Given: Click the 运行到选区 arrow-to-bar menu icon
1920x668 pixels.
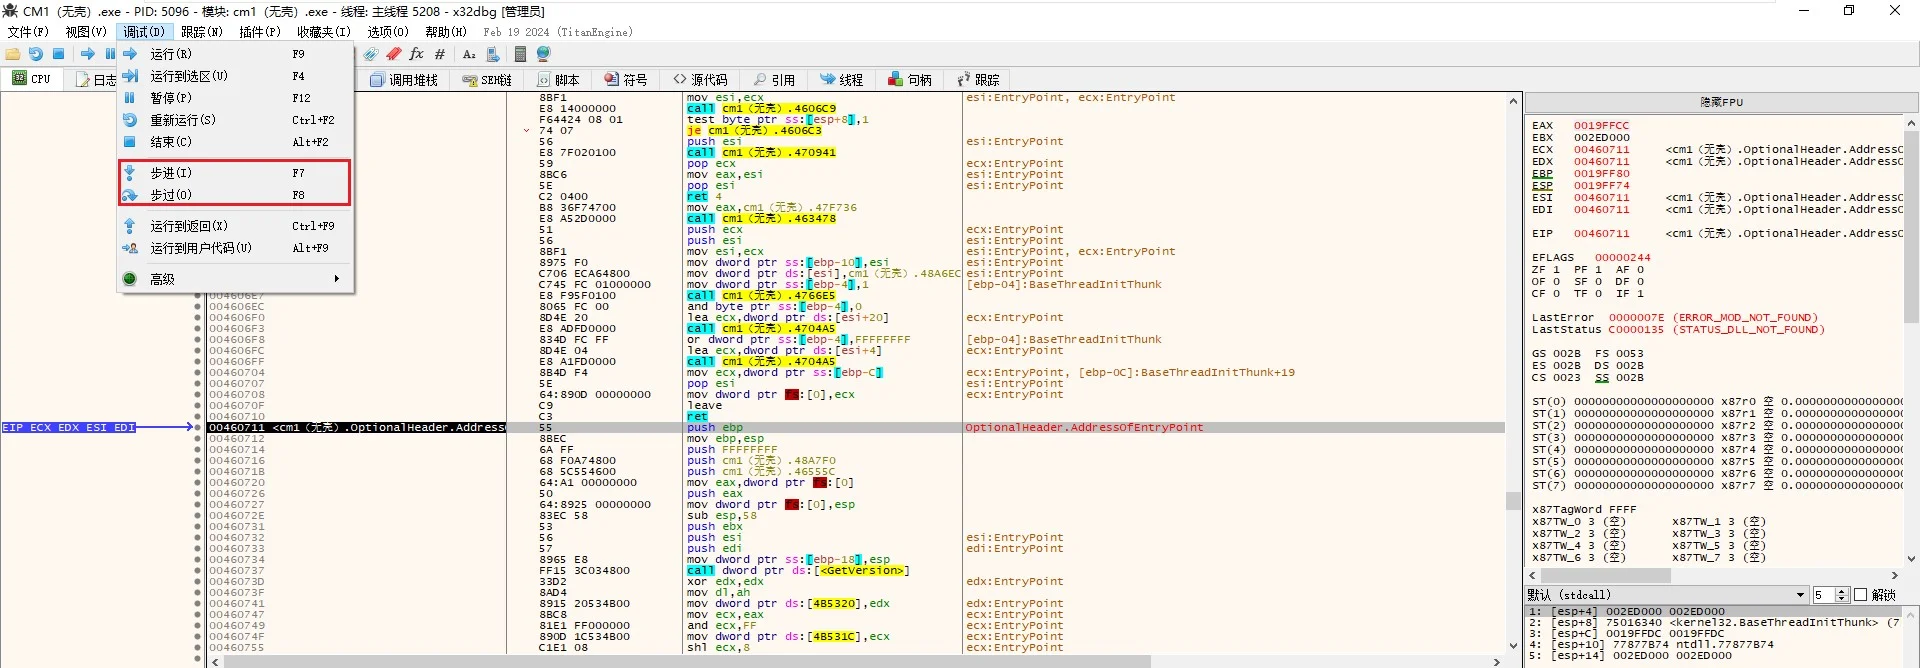Looking at the screenshot, I should pyautogui.click(x=130, y=76).
